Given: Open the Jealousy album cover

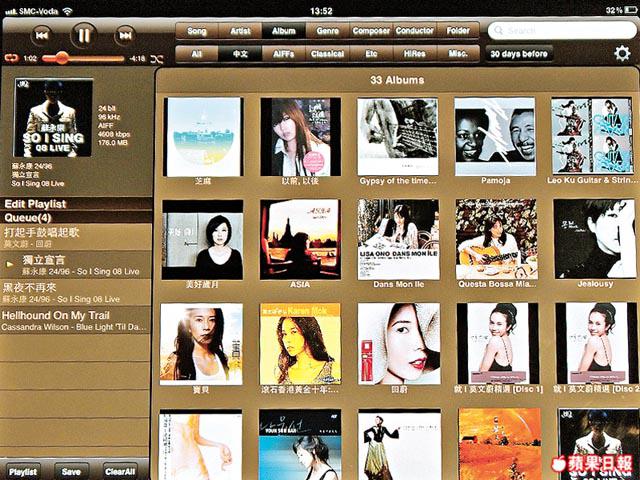Looking at the screenshot, I should coord(595,240).
